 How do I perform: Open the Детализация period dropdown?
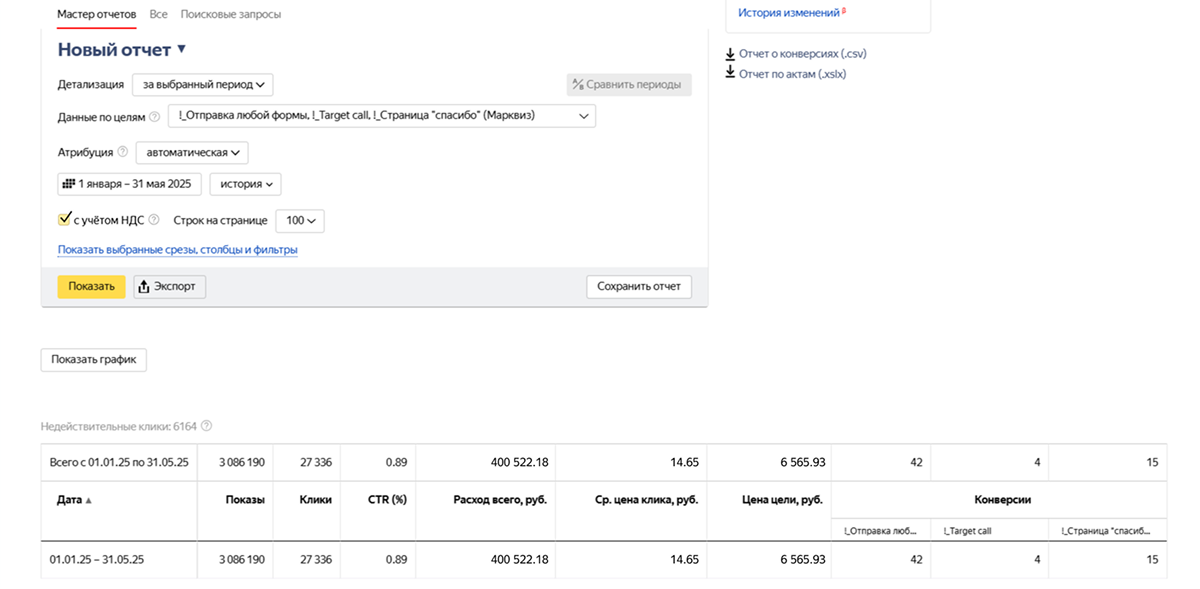202,85
